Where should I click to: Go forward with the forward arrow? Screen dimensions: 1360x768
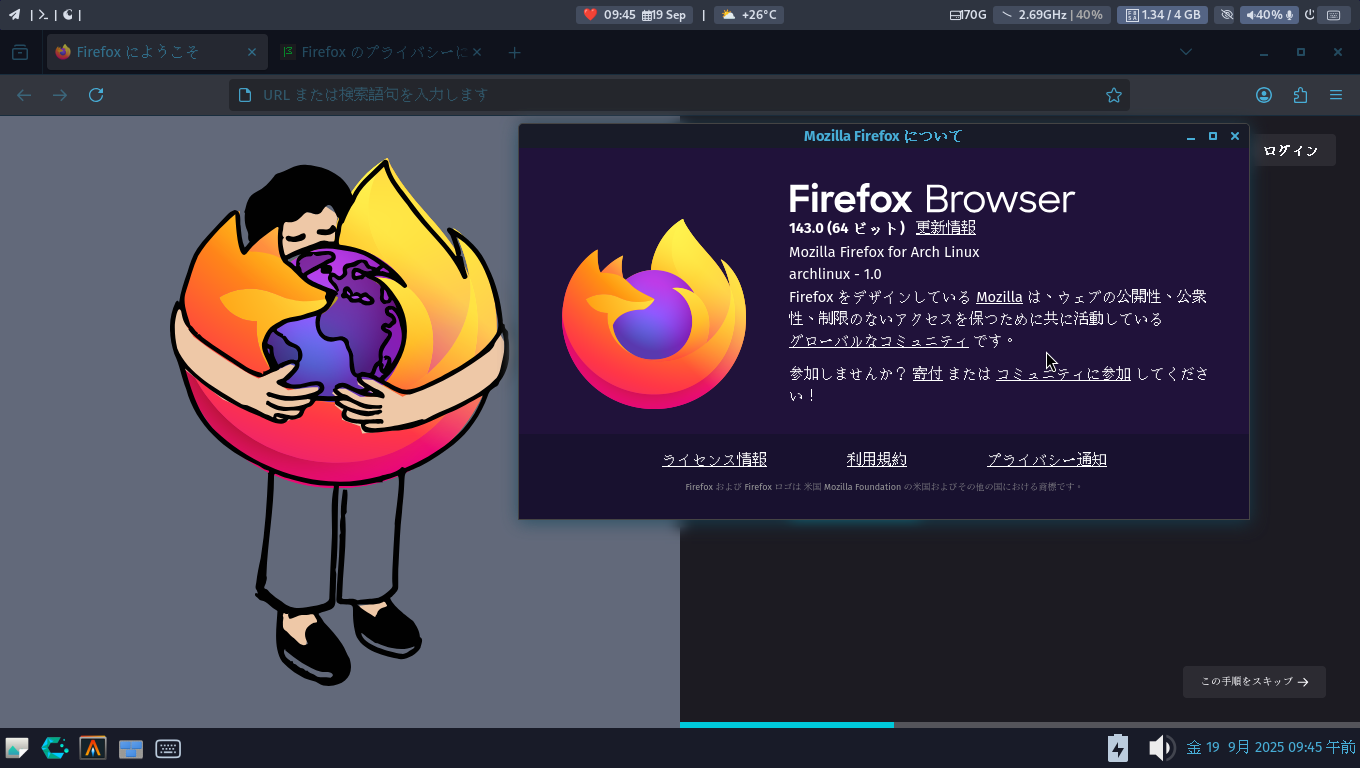[60, 95]
